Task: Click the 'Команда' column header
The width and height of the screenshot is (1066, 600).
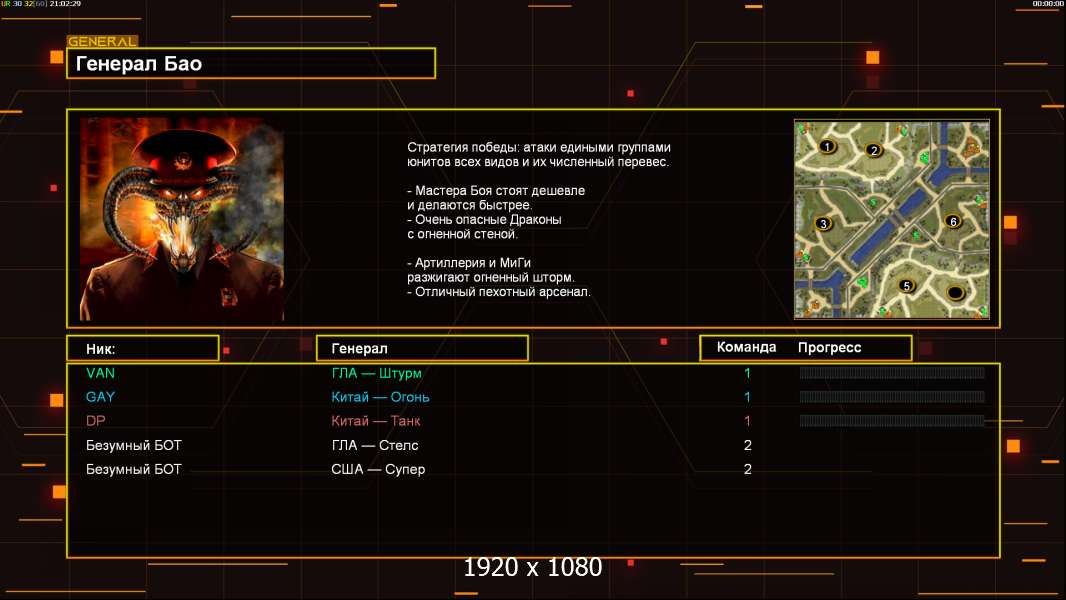Action: 746,347
